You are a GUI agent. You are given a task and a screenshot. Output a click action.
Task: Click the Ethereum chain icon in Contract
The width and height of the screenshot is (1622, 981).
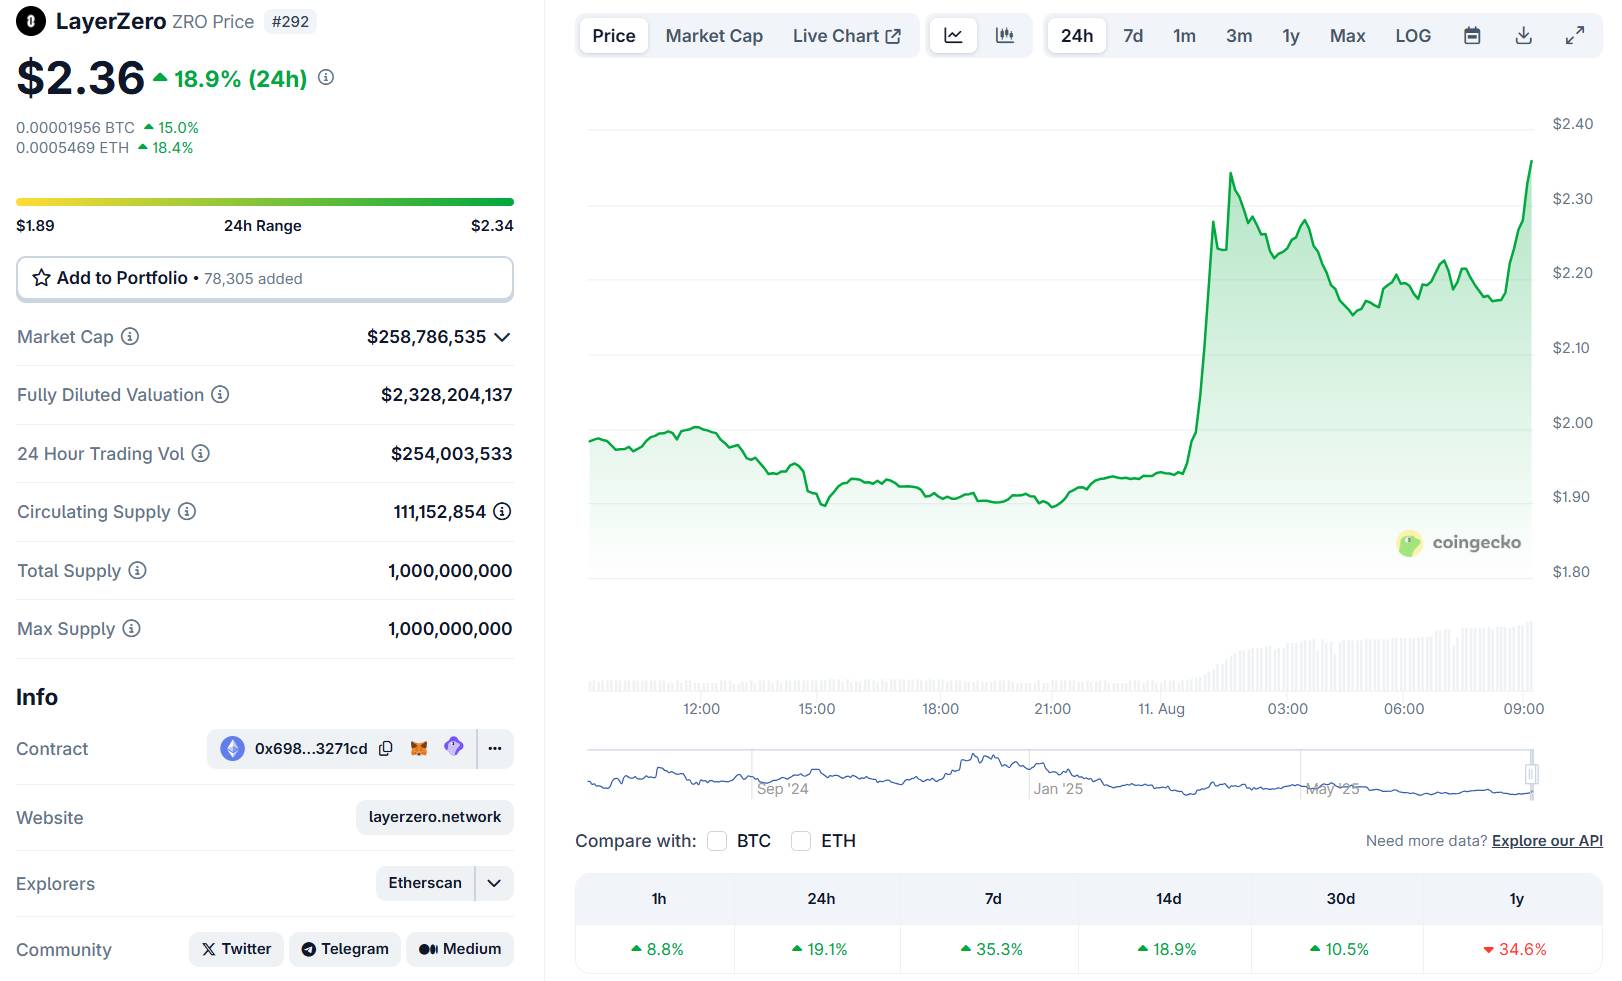[232, 748]
